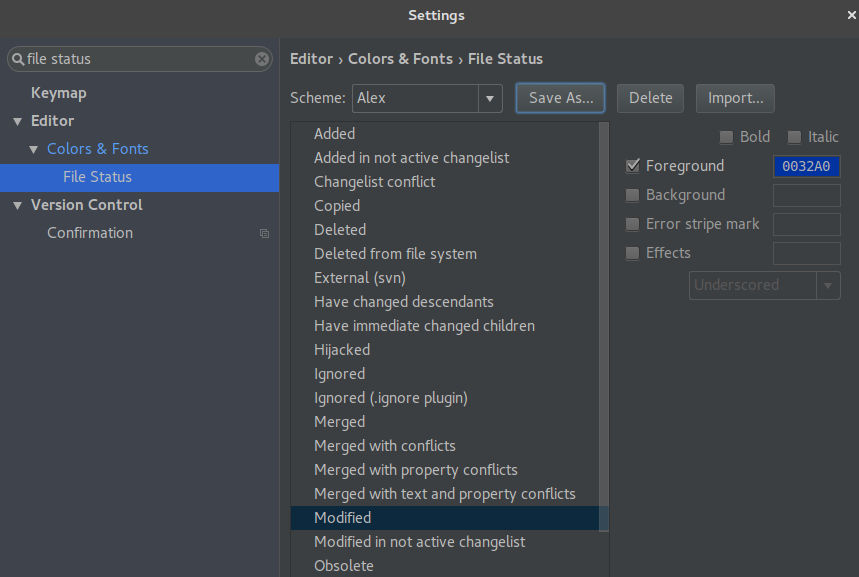Open the Scheme dropdown arrow
Viewport: 859px width, 577px height.
coord(490,99)
